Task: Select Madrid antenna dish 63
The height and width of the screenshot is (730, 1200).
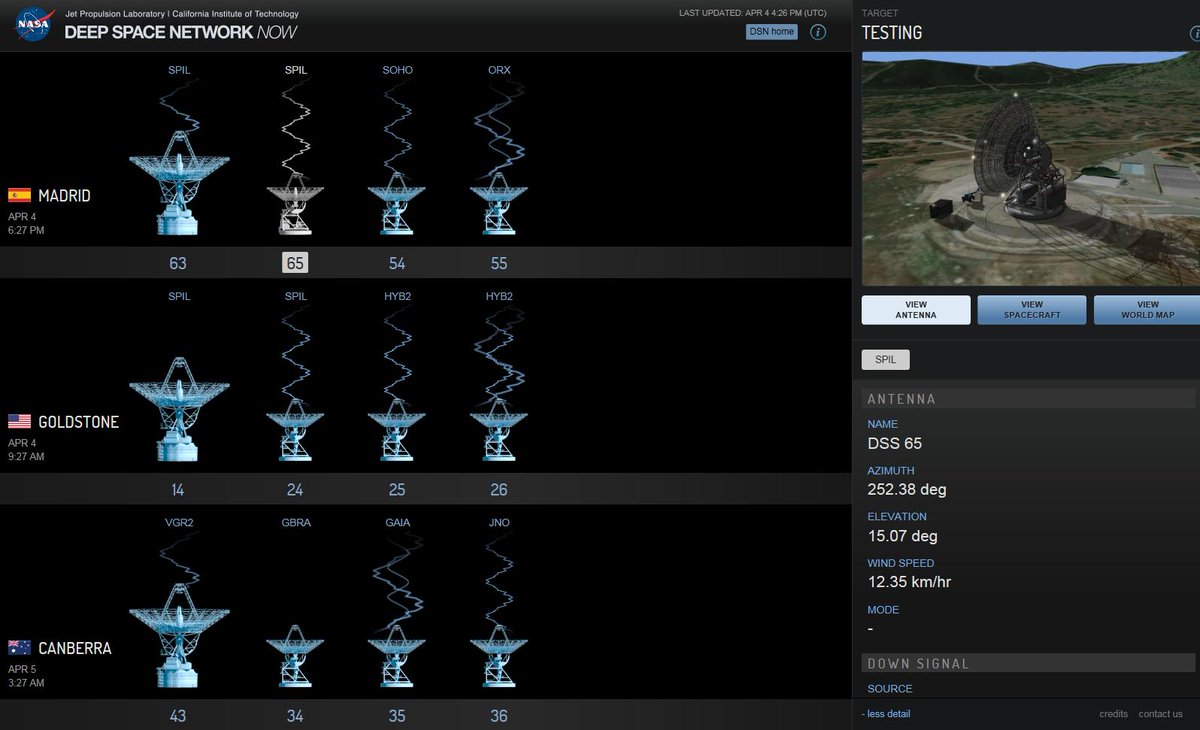Action: click(179, 183)
